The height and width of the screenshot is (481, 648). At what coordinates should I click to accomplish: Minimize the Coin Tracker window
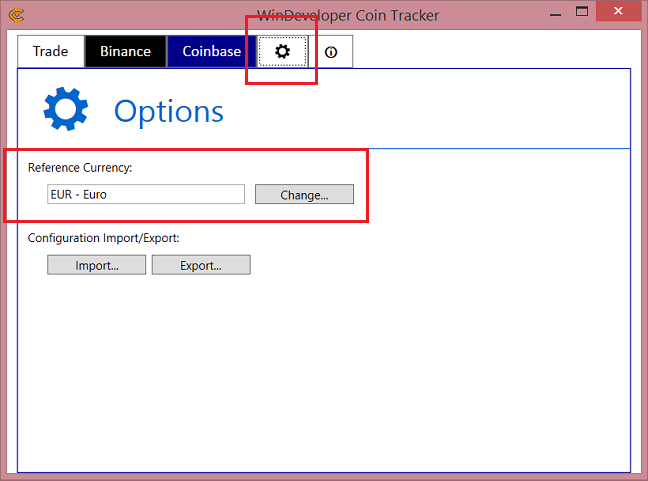555,14
